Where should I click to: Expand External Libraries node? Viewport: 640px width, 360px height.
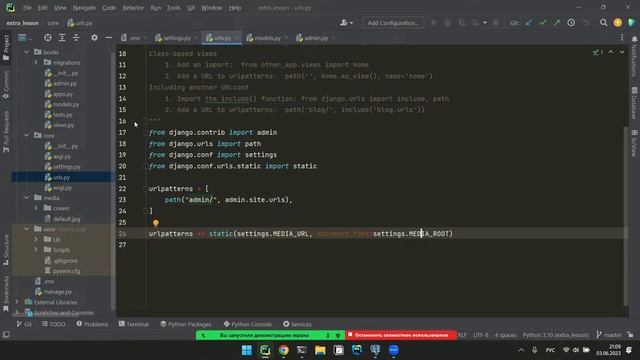[x=17, y=302]
